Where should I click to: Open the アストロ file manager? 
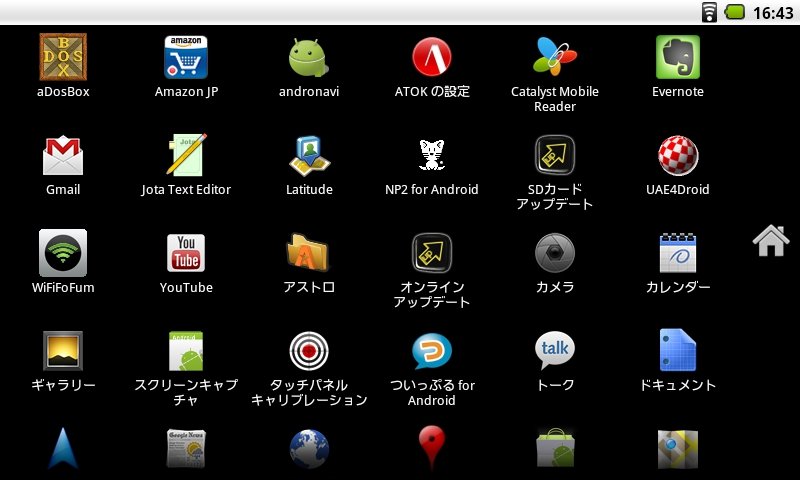[x=309, y=253]
